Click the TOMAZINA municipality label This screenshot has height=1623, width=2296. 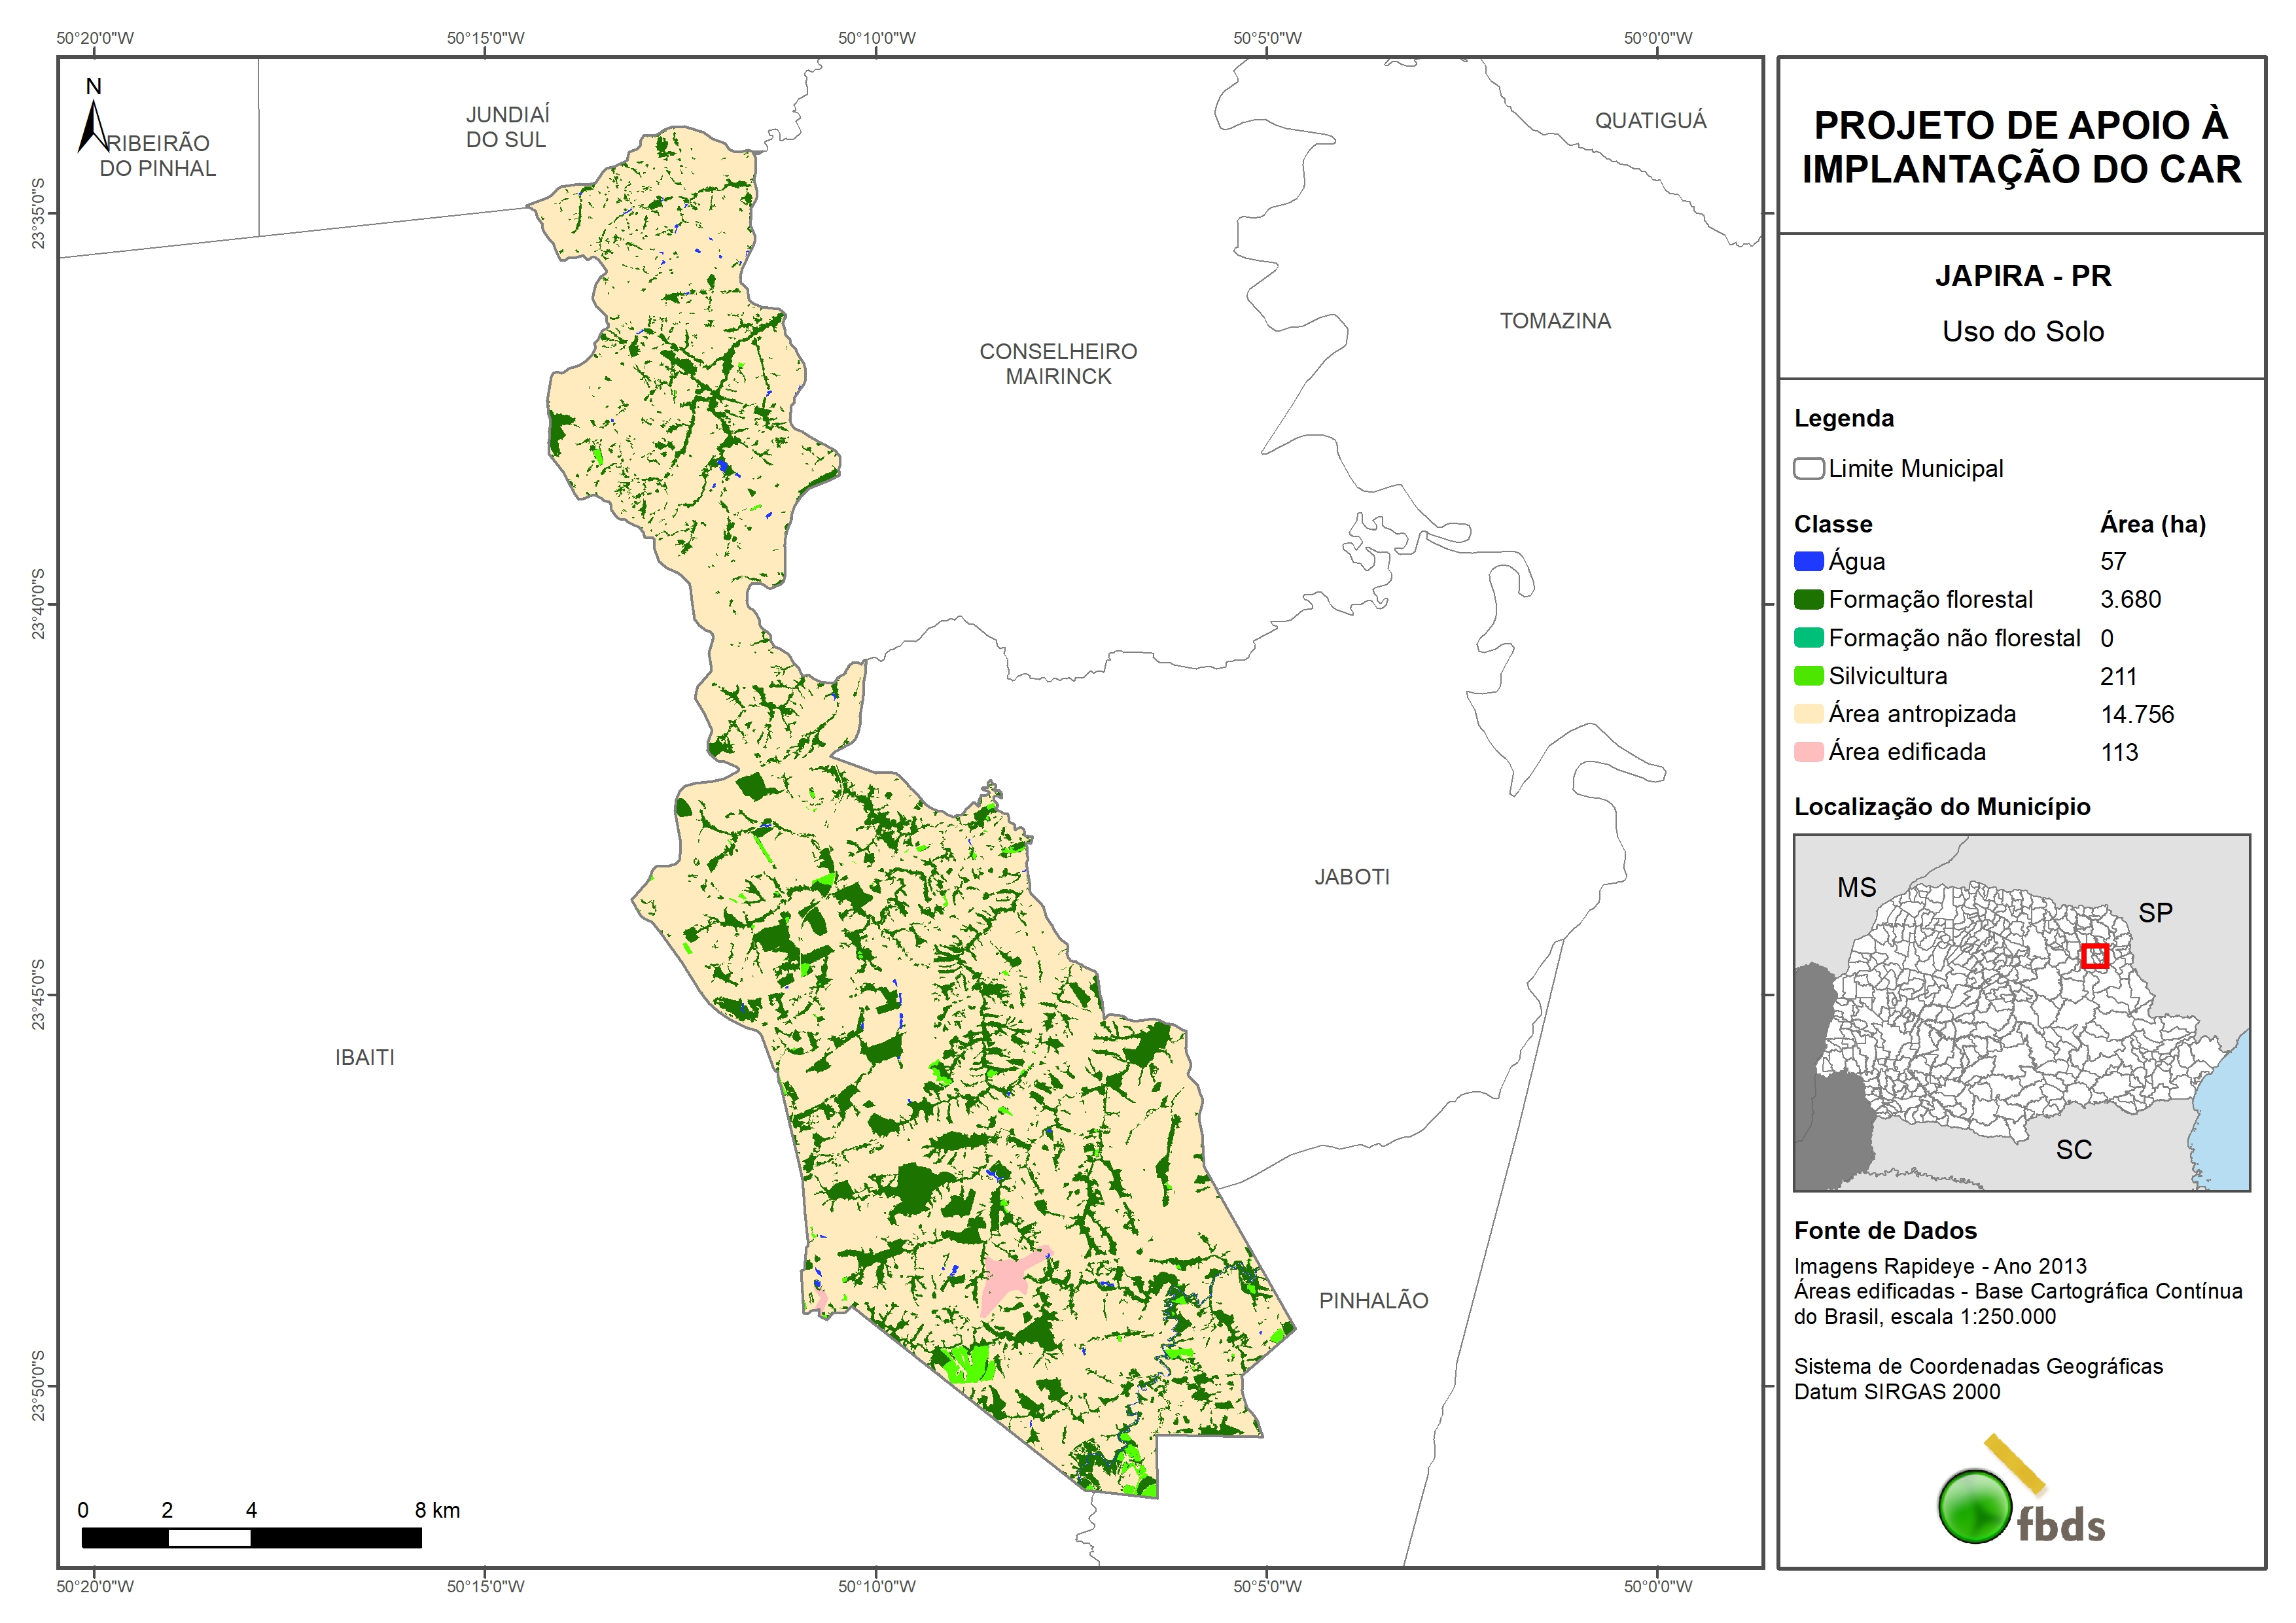[1555, 321]
